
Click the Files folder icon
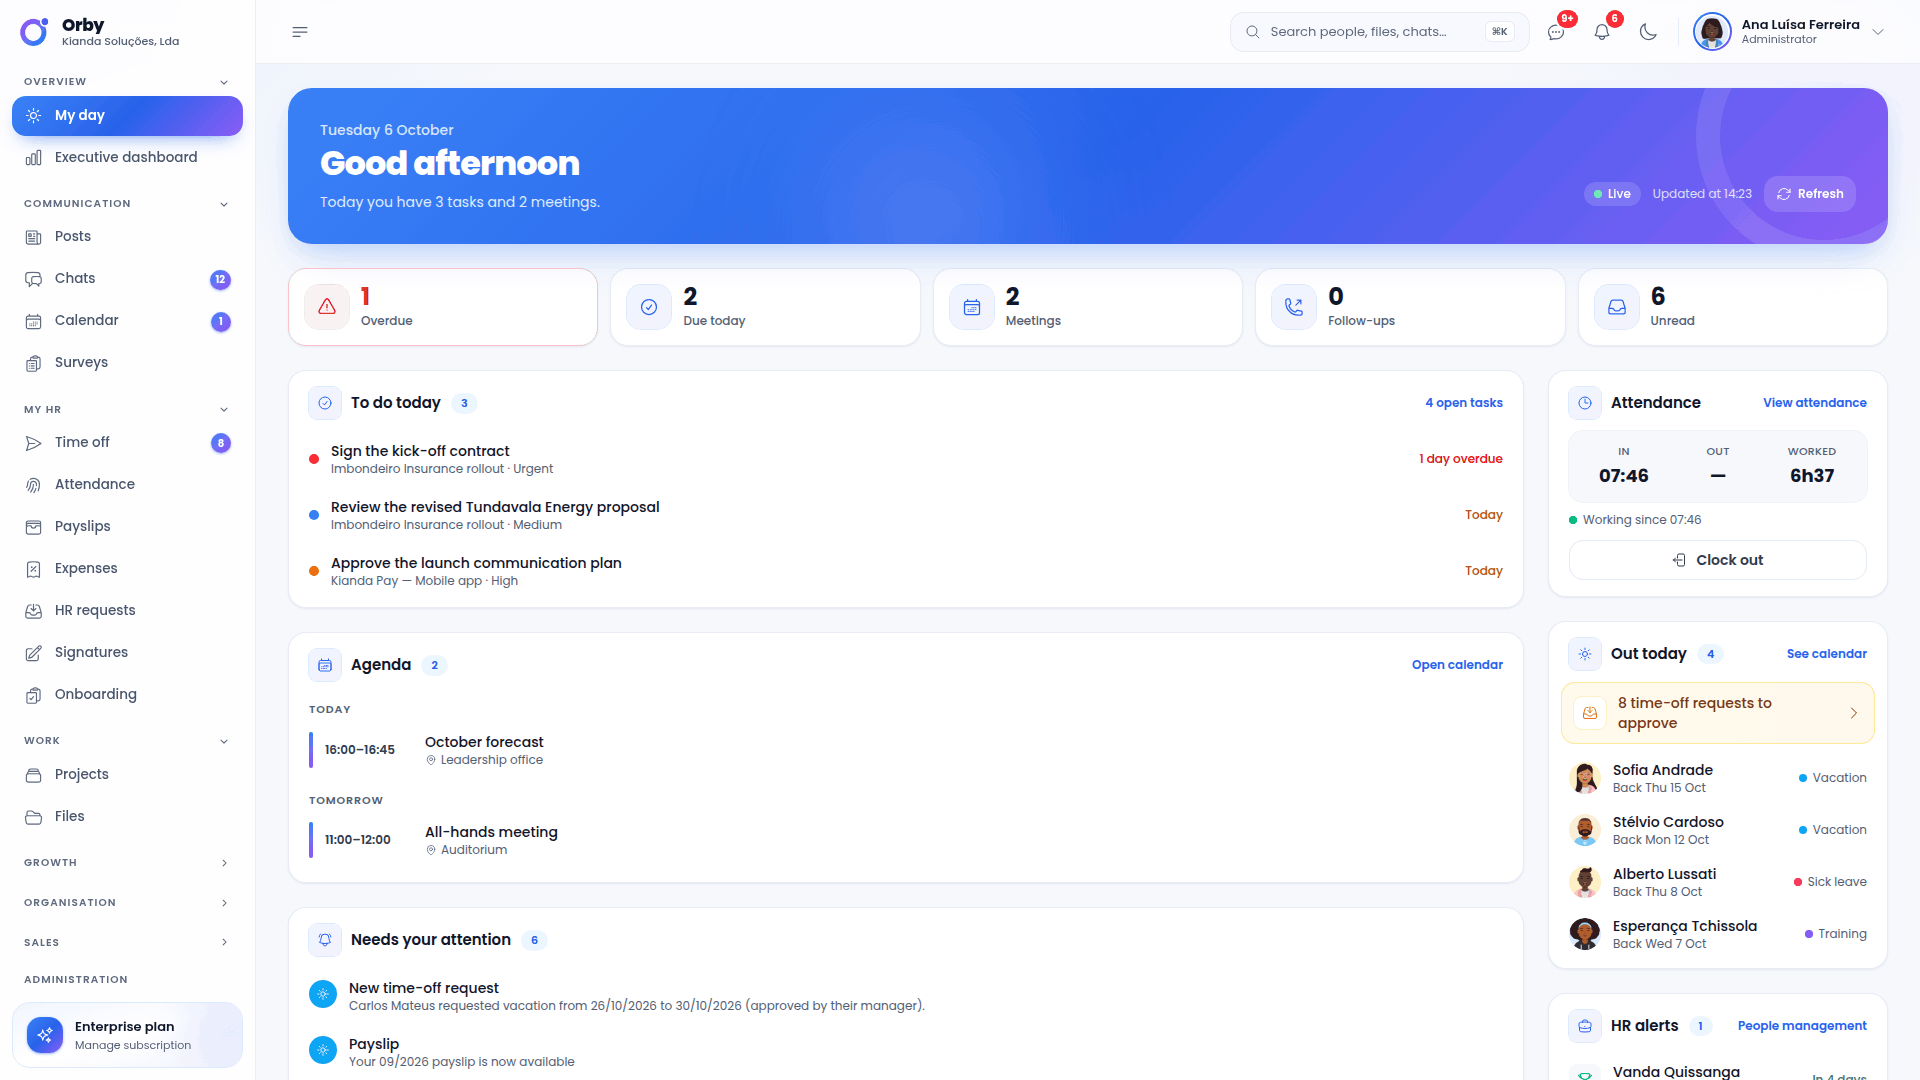[x=33, y=817]
